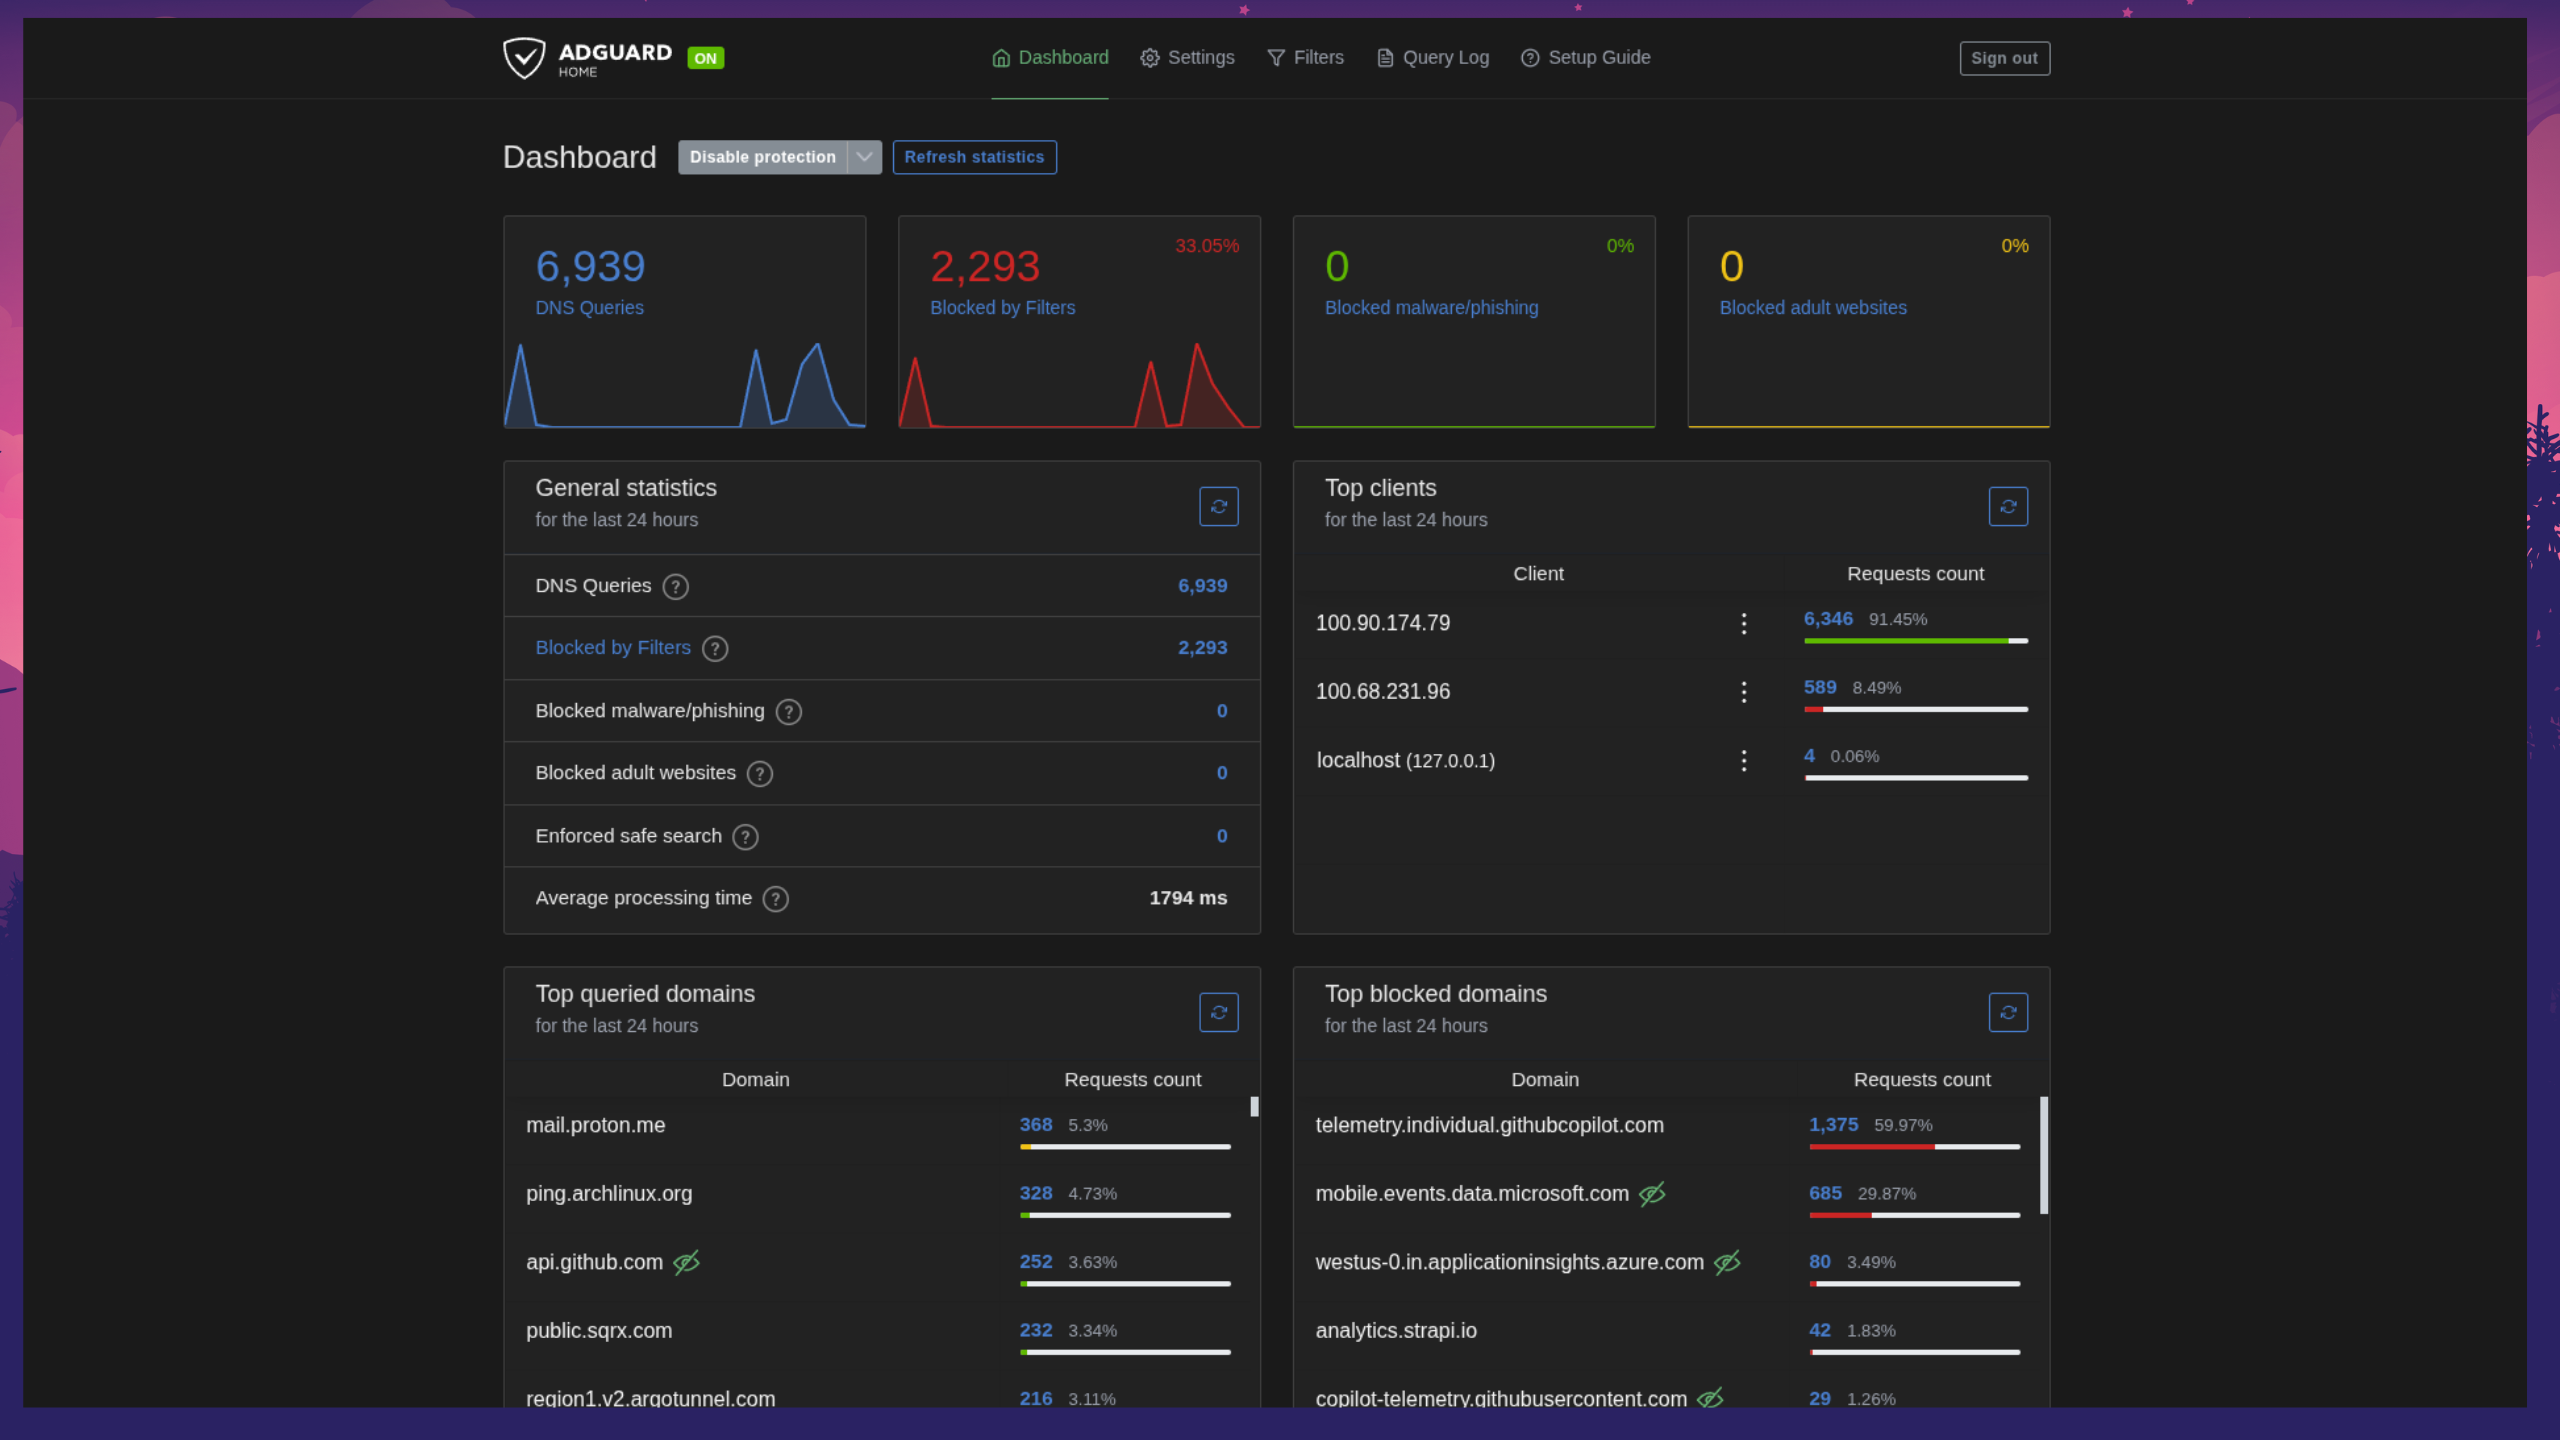This screenshot has height=1440, width=2560.
Task: Refresh the Top queried domains card
Action: coord(1219,1013)
